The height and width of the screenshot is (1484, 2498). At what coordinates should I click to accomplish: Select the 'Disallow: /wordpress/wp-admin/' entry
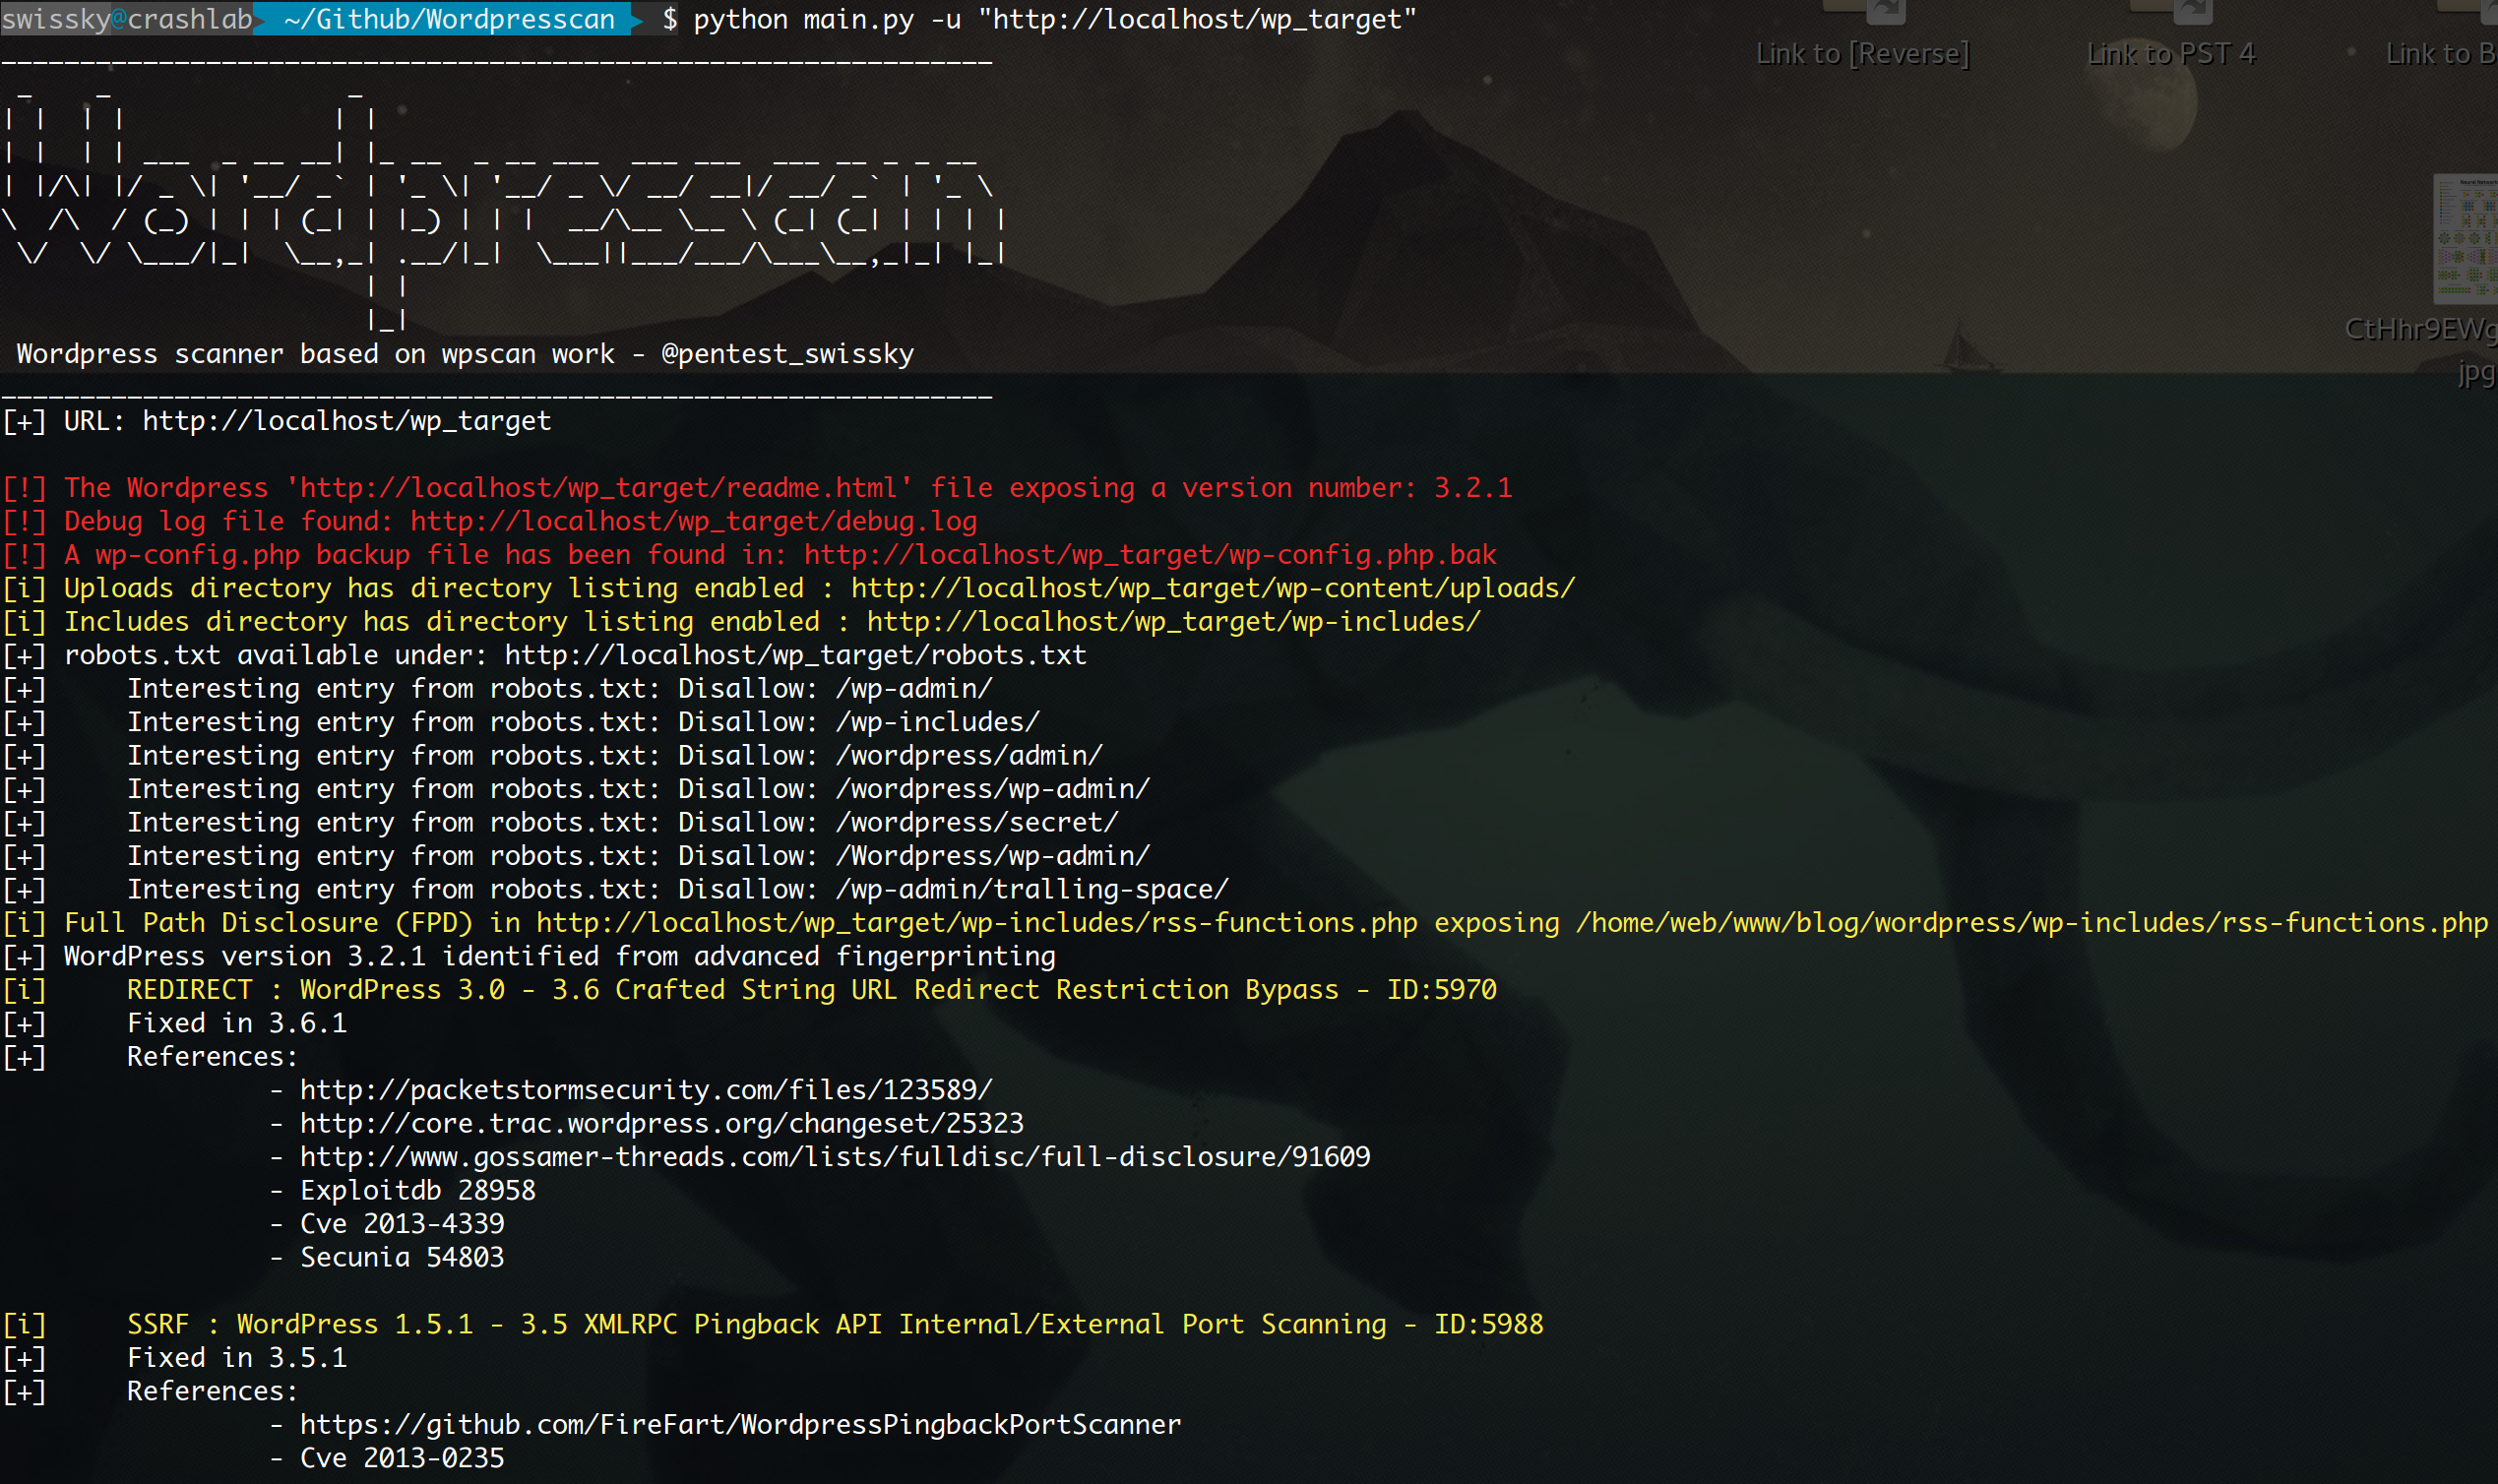click(x=914, y=789)
